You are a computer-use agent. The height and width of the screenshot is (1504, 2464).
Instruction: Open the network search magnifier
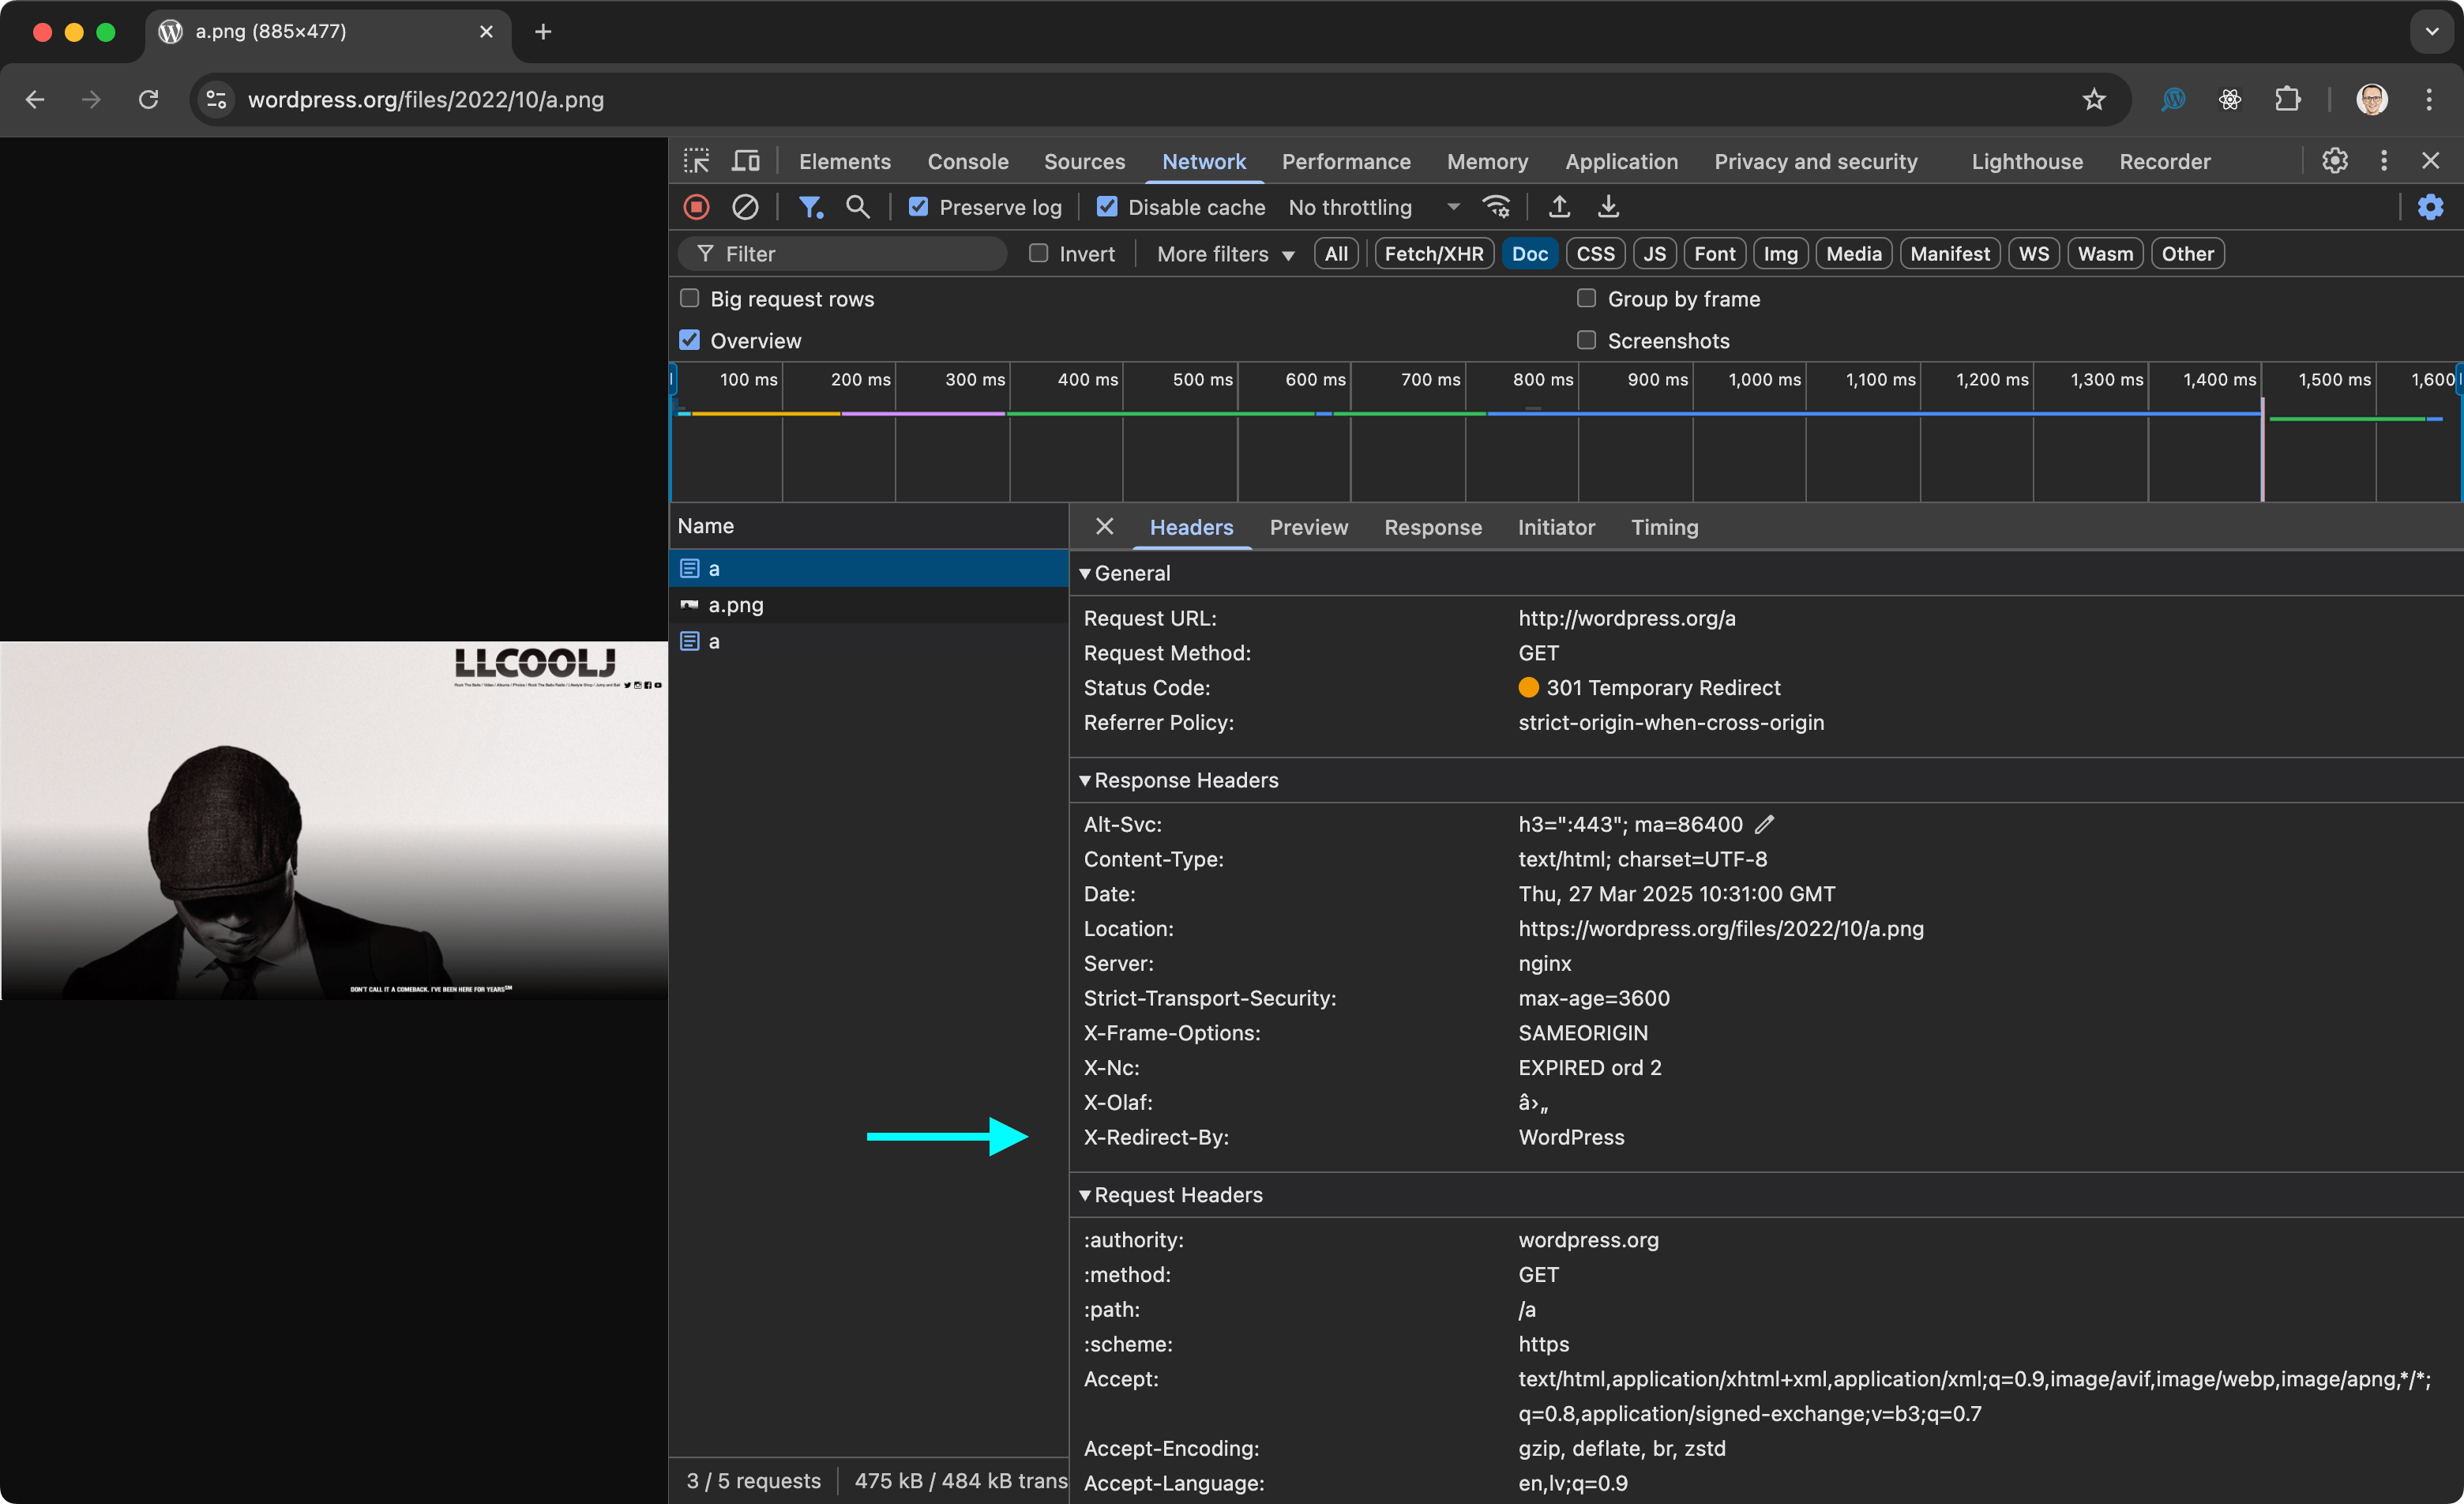coord(858,207)
